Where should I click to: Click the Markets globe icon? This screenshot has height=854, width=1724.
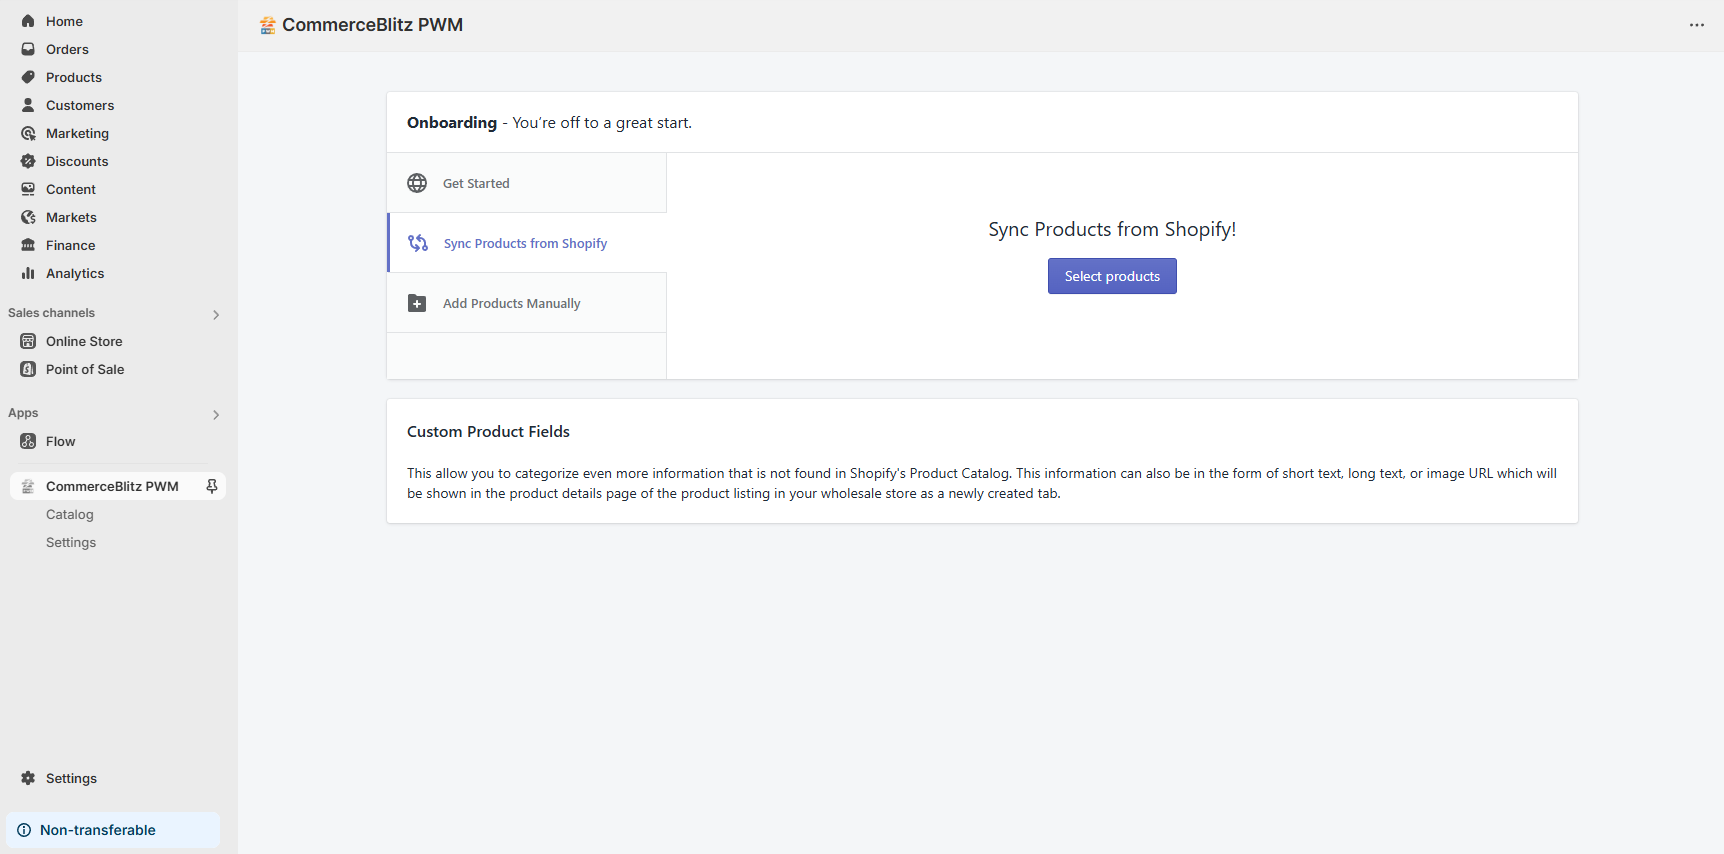click(28, 217)
